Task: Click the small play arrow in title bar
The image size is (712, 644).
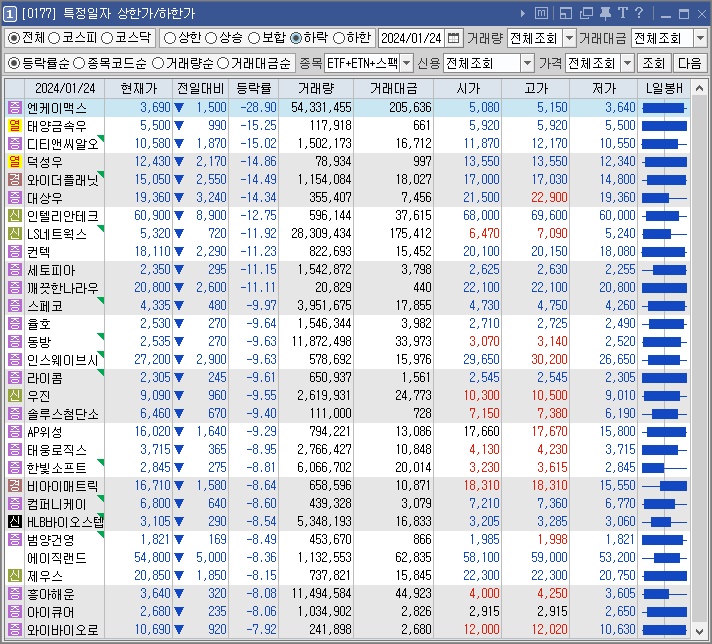Action: (x=523, y=14)
